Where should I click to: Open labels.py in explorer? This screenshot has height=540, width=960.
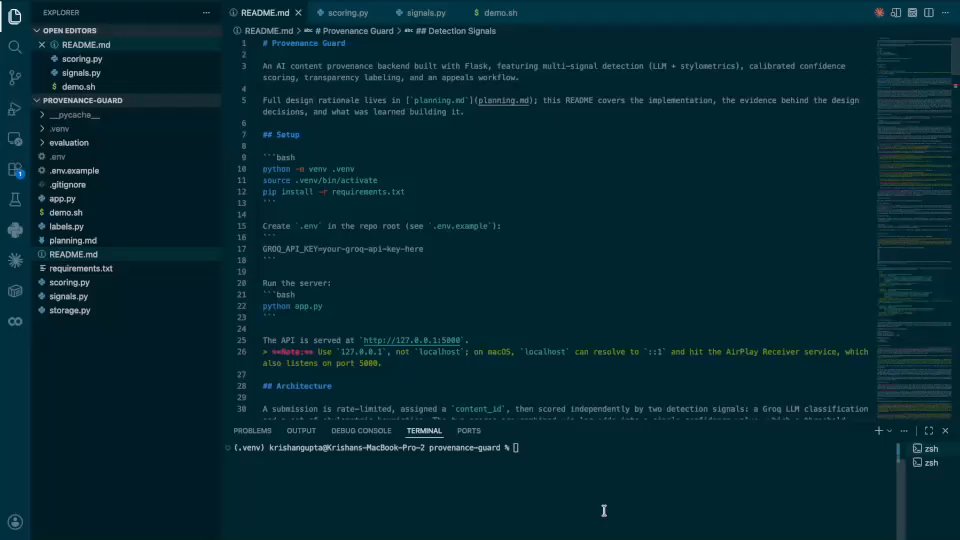pyautogui.click(x=66, y=227)
